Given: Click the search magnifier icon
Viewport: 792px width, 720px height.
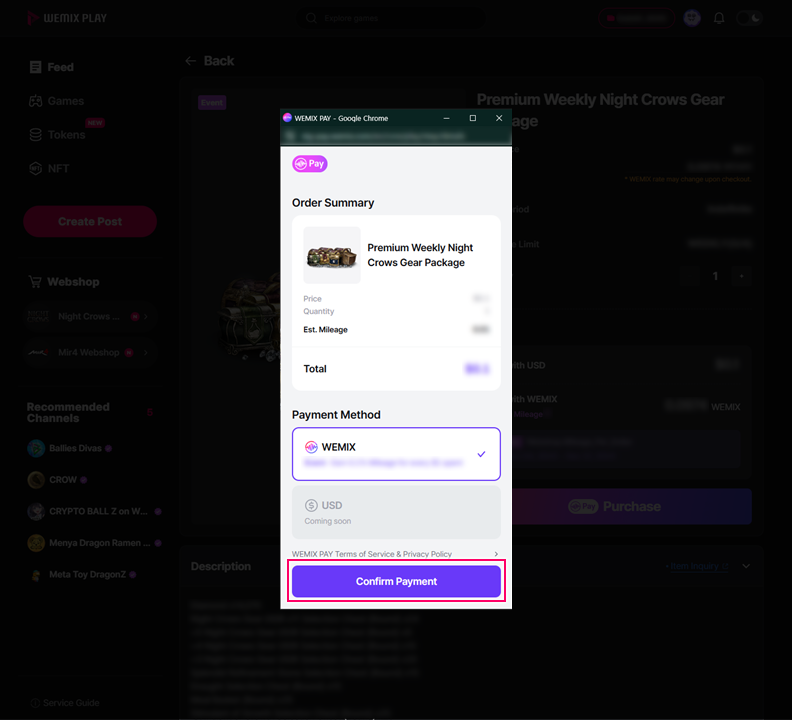Looking at the screenshot, I should pyautogui.click(x=312, y=18).
